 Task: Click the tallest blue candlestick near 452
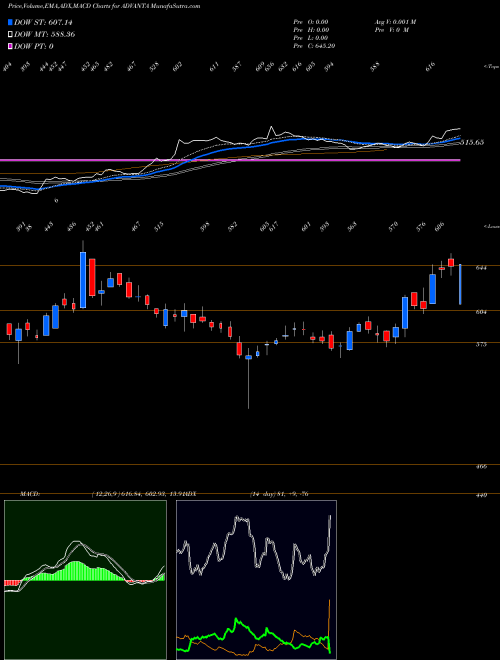tap(83, 280)
